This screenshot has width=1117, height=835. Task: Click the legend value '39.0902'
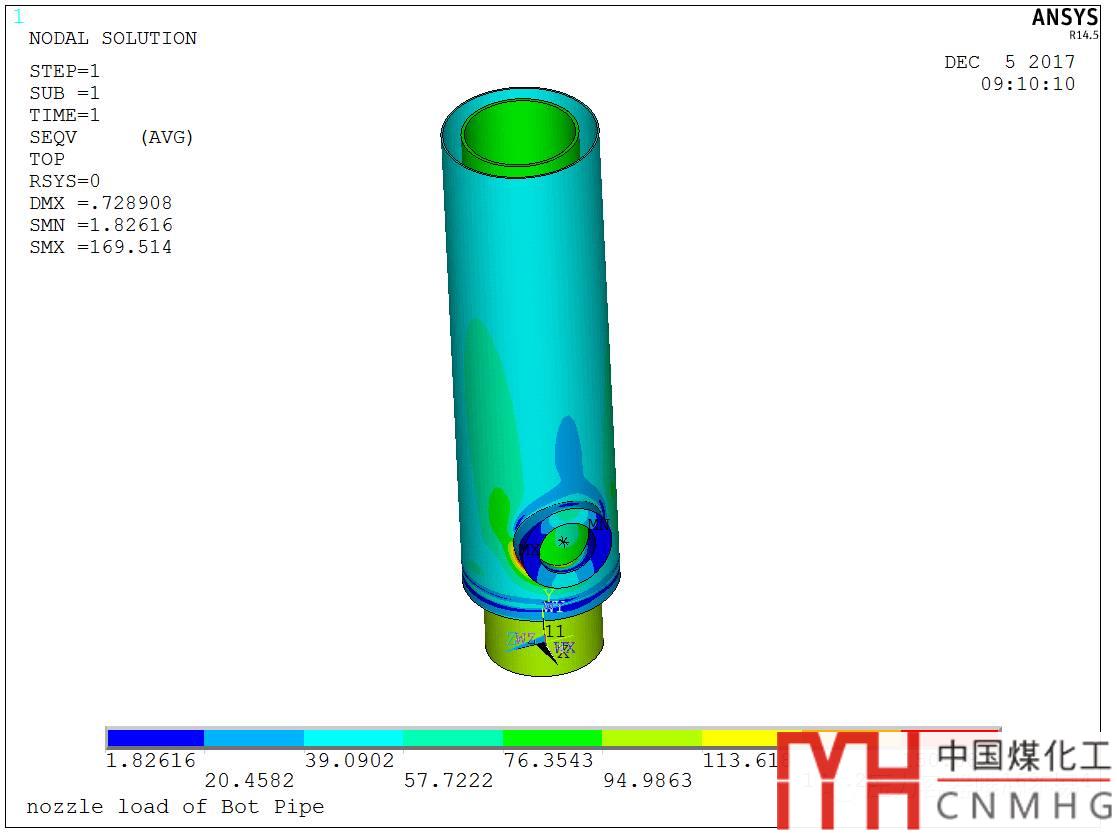pos(349,761)
